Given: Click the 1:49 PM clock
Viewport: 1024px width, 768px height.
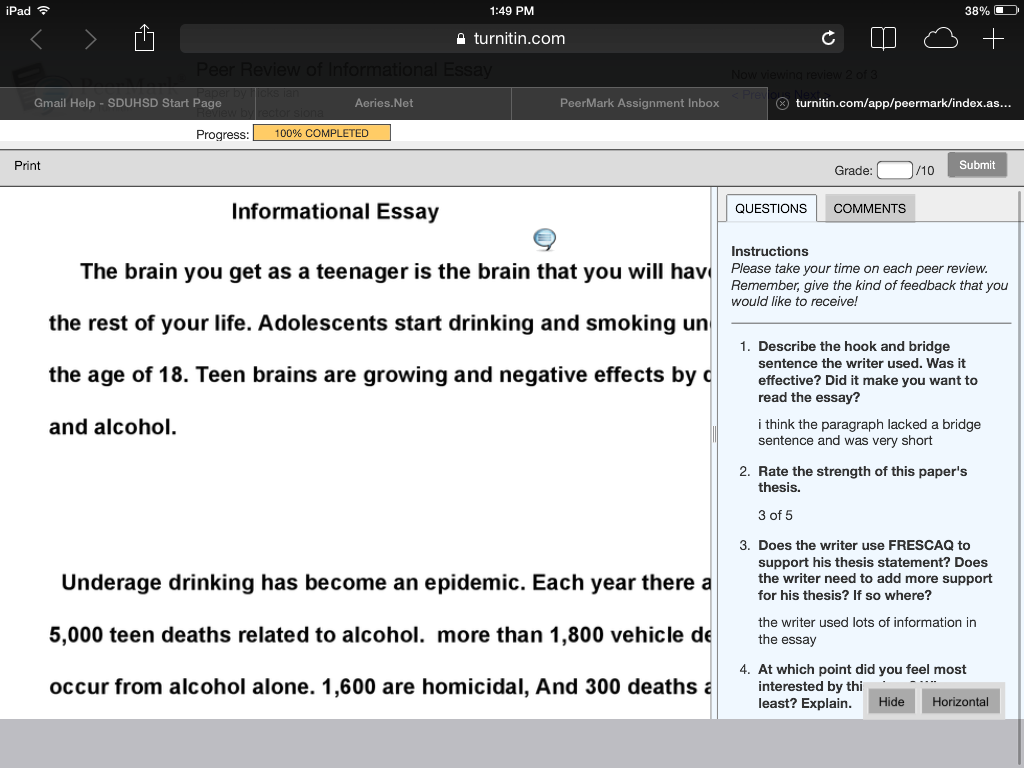Looking at the screenshot, I should [x=511, y=10].
